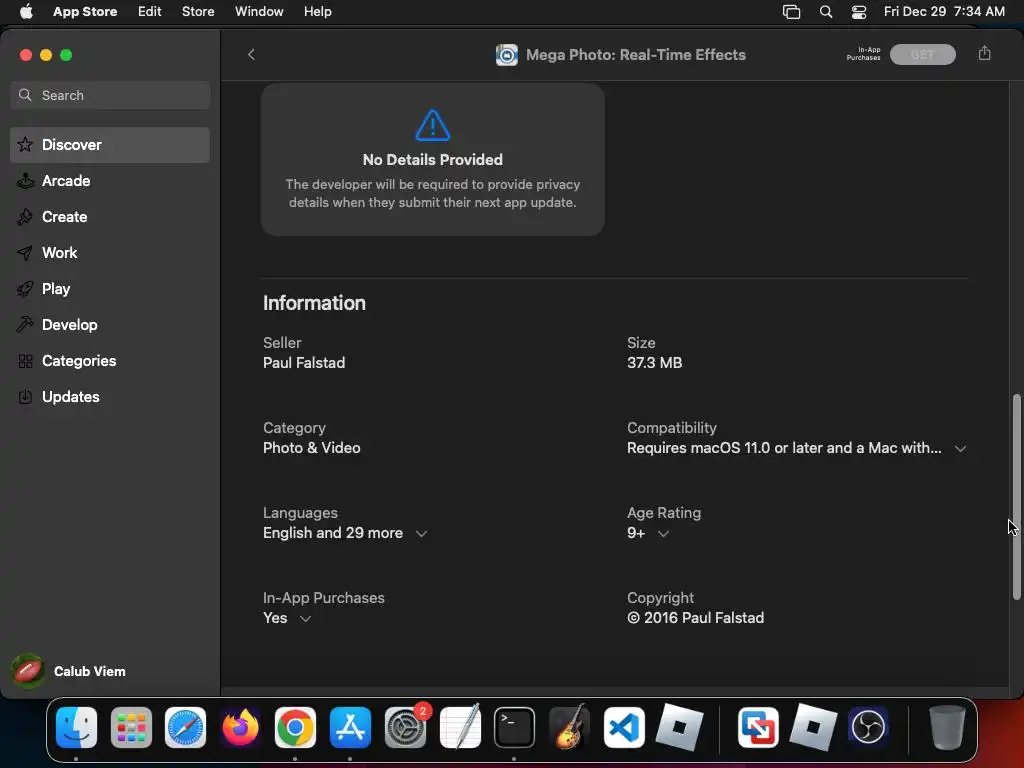The height and width of the screenshot is (768, 1024).
Task: Expand the Languages list chevron
Action: point(421,534)
